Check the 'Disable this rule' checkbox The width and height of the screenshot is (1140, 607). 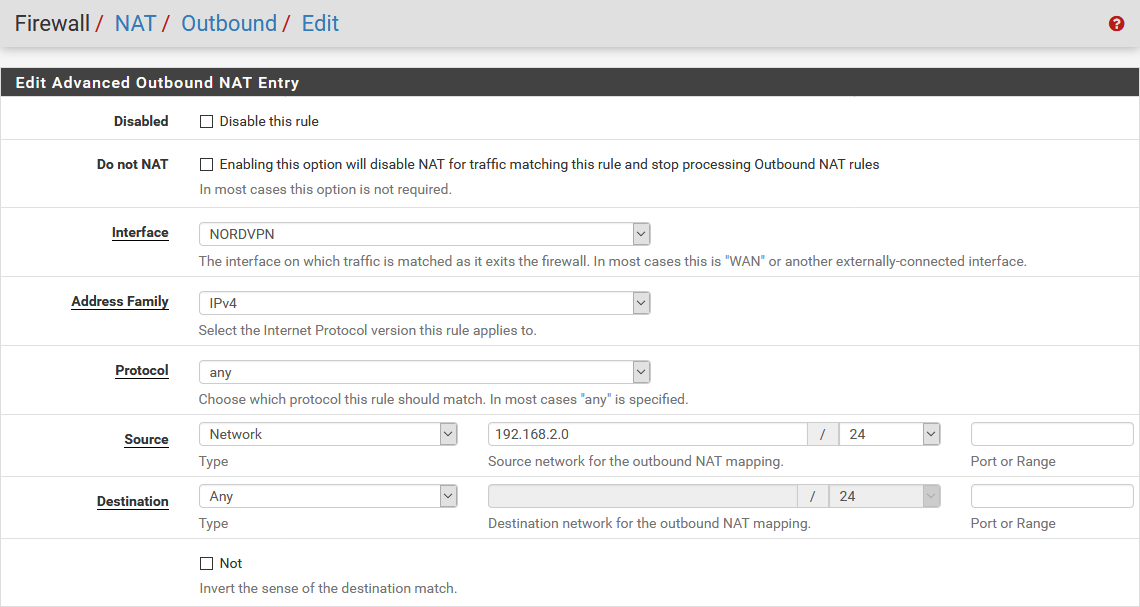[207, 122]
